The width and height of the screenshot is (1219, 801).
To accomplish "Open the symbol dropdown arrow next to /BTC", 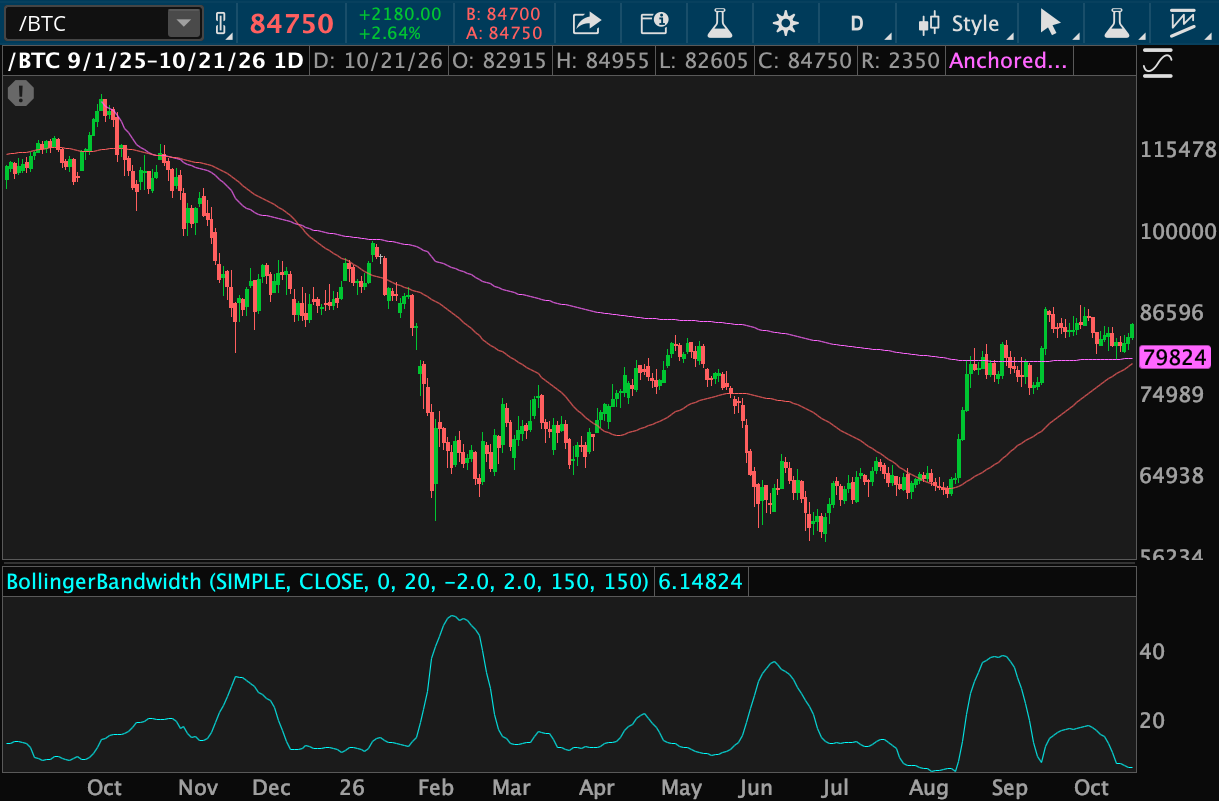I will tap(184, 23).
